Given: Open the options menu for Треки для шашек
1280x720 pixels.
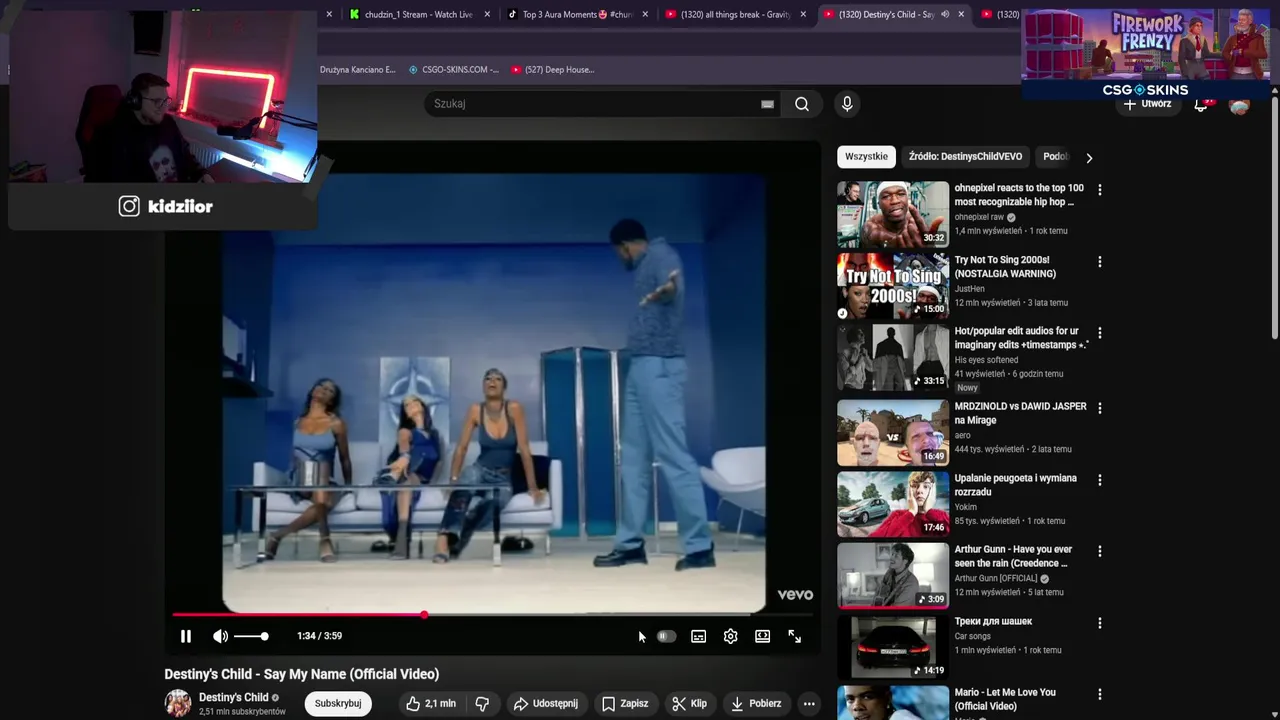Looking at the screenshot, I should [1099, 623].
